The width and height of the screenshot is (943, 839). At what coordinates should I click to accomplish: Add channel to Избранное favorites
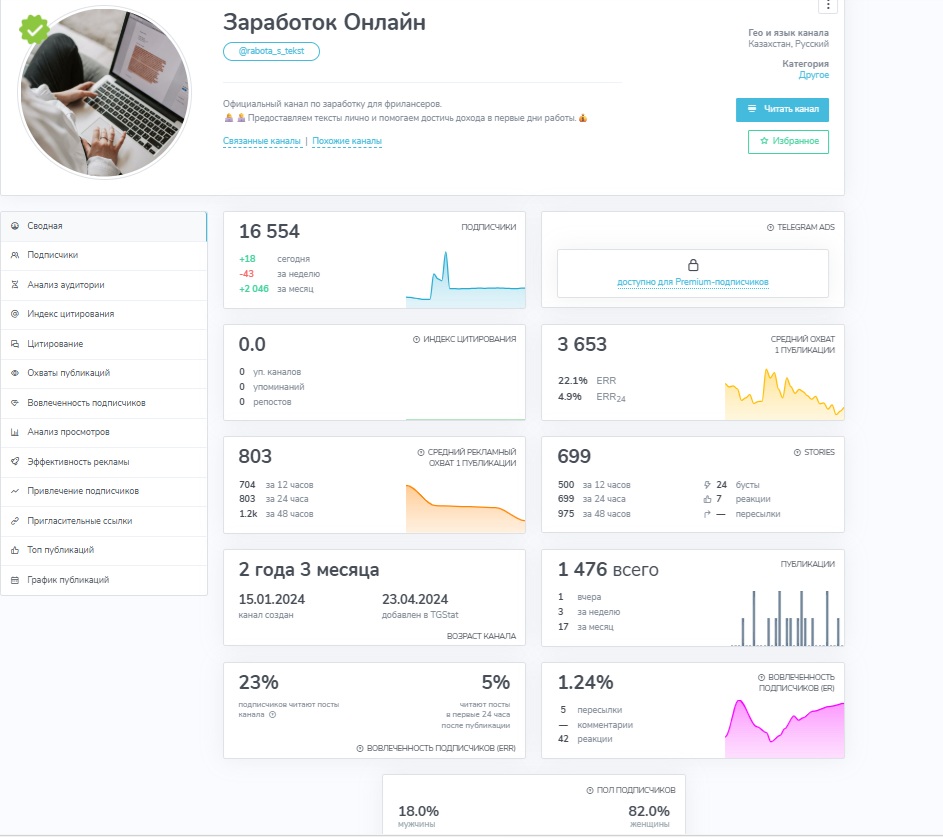pyautogui.click(x=788, y=141)
